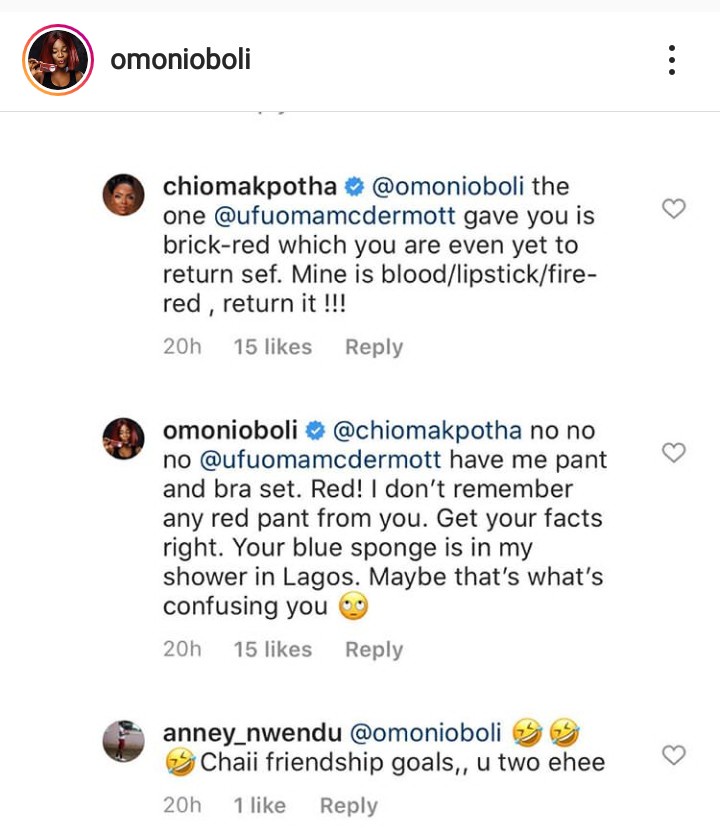The height and width of the screenshot is (836, 720).
Task: Reply to anney_nwendu's comment
Action: (x=348, y=805)
